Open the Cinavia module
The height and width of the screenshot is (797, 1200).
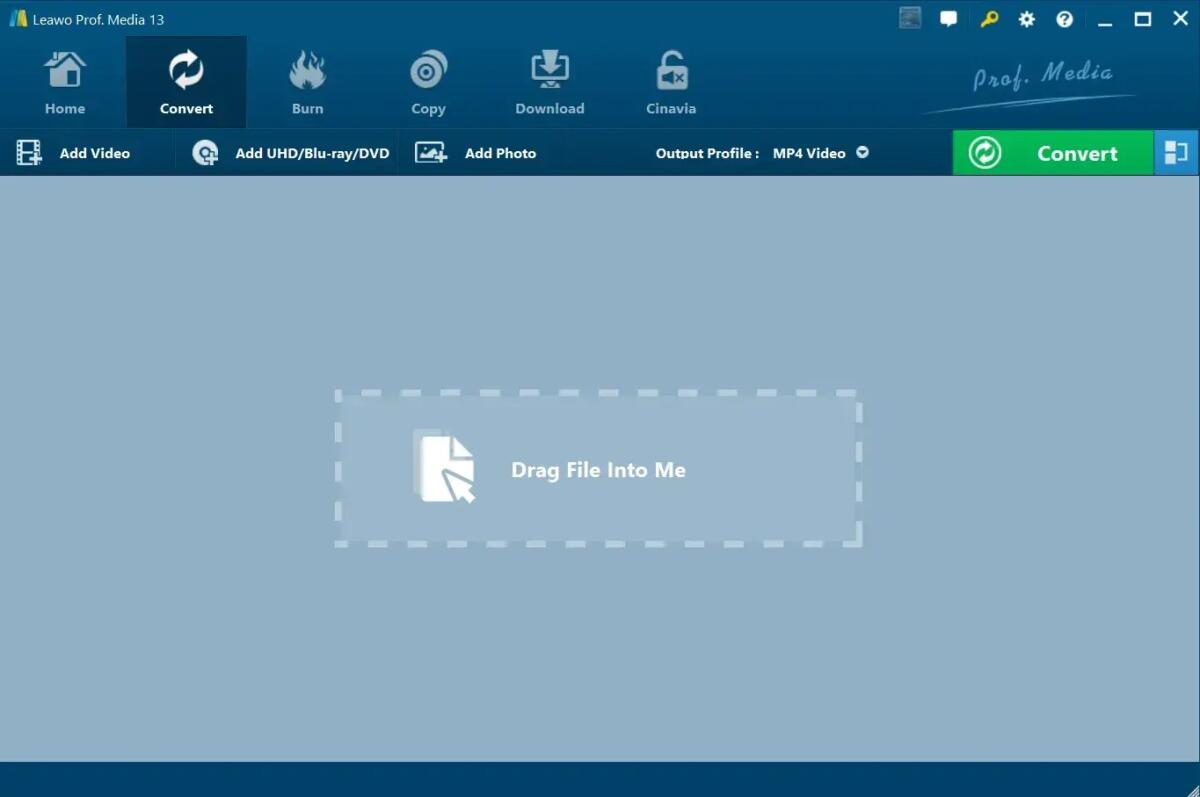pos(670,80)
